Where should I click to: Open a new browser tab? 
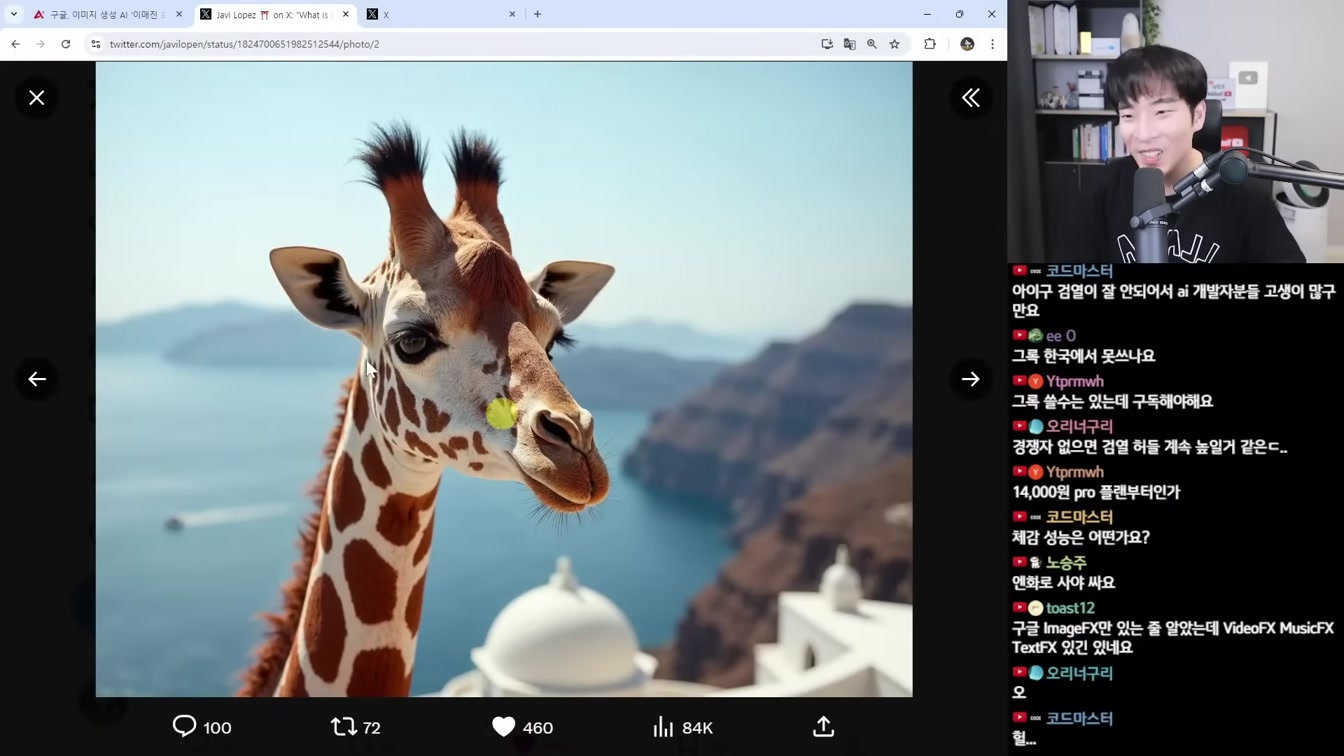coord(538,15)
